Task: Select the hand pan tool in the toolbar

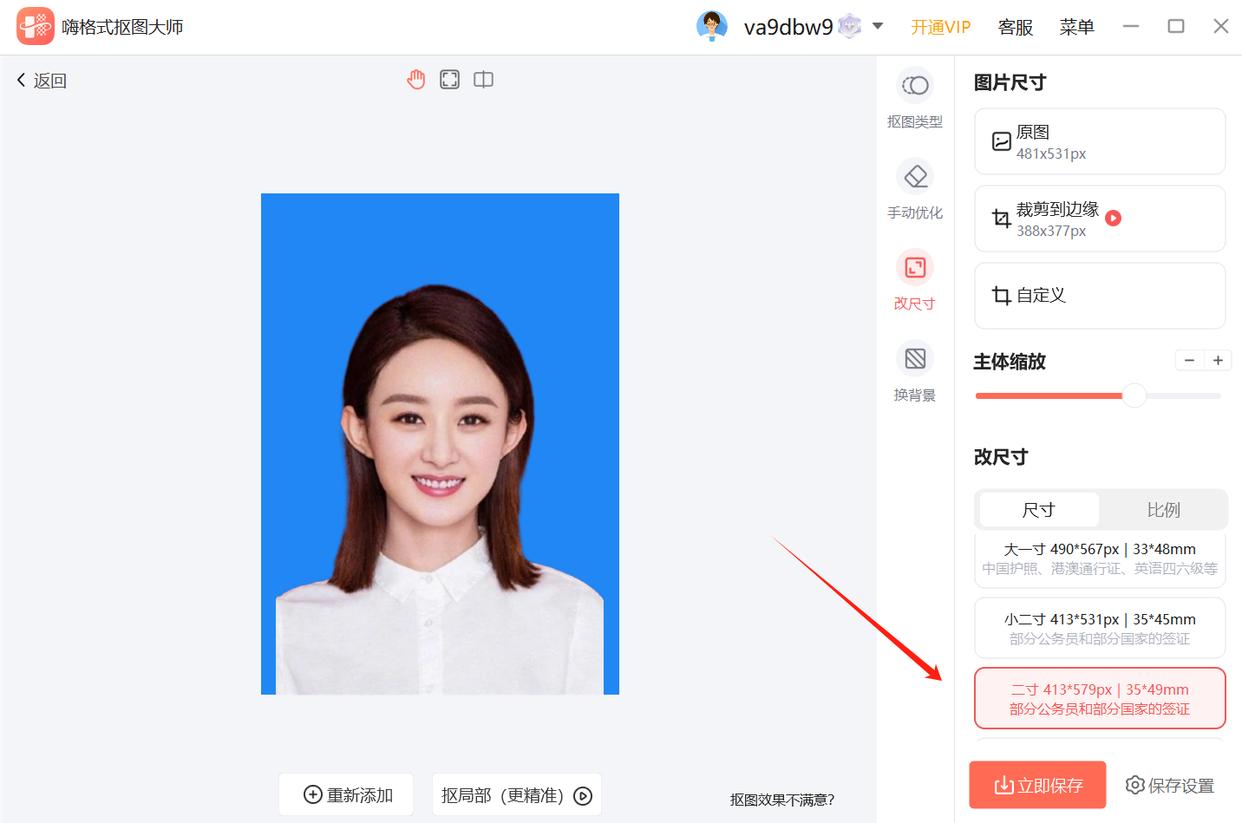Action: (416, 78)
